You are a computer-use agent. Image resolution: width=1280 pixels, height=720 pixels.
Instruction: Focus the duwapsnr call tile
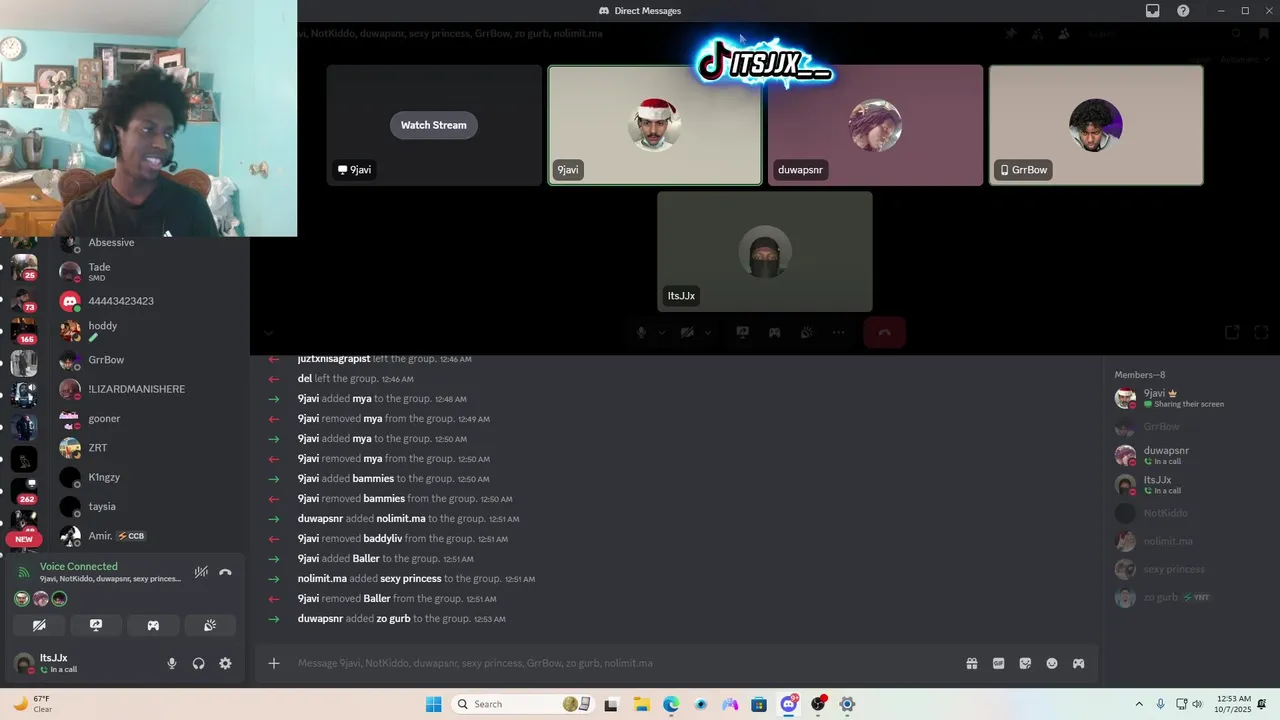click(x=875, y=125)
